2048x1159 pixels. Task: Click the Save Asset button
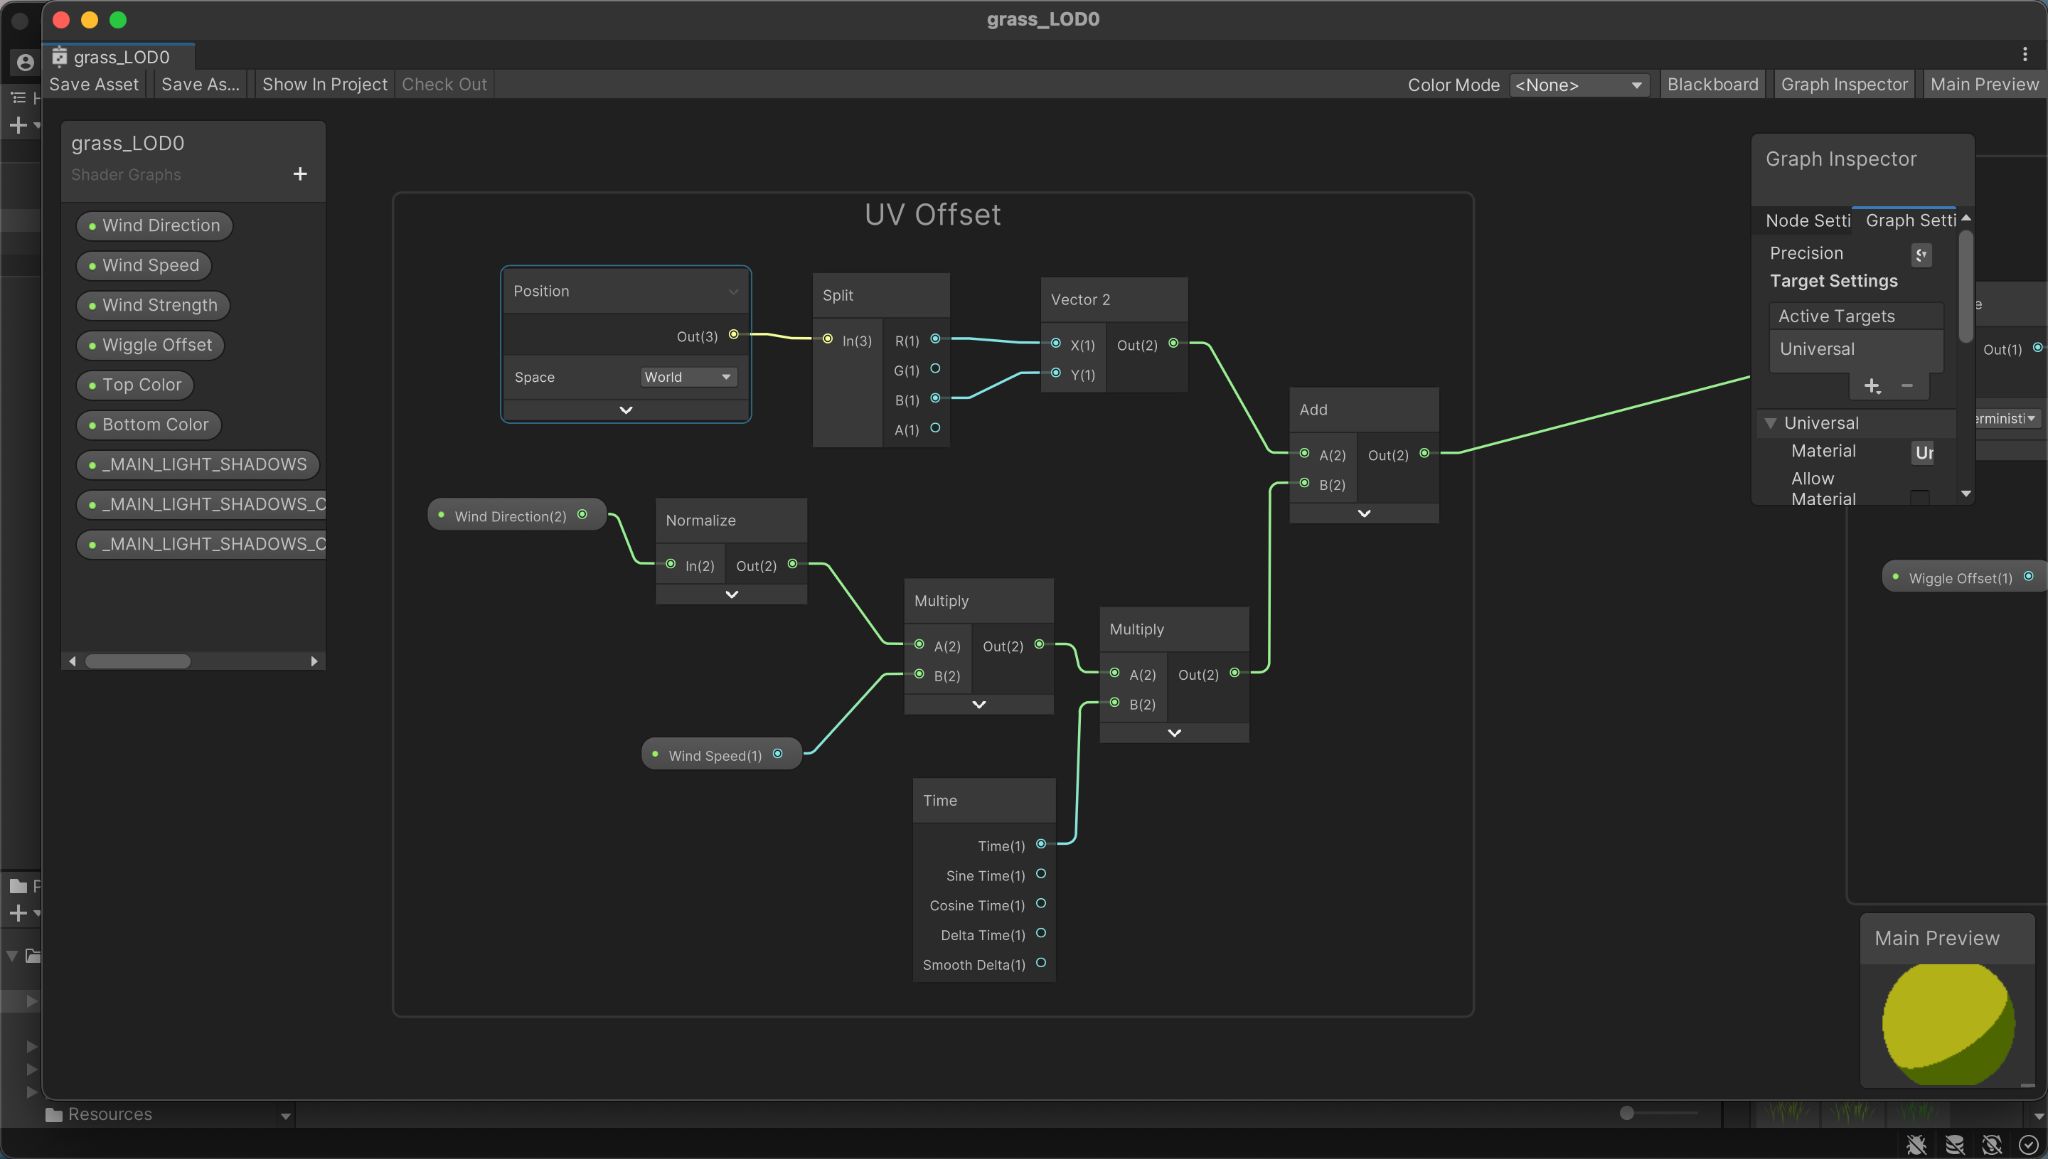(94, 85)
